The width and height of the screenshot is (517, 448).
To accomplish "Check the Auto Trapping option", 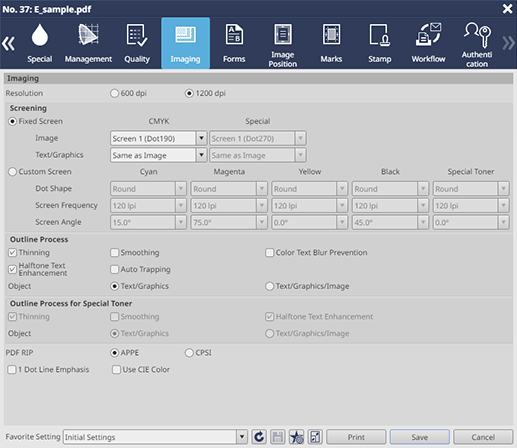I will [114, 269].
